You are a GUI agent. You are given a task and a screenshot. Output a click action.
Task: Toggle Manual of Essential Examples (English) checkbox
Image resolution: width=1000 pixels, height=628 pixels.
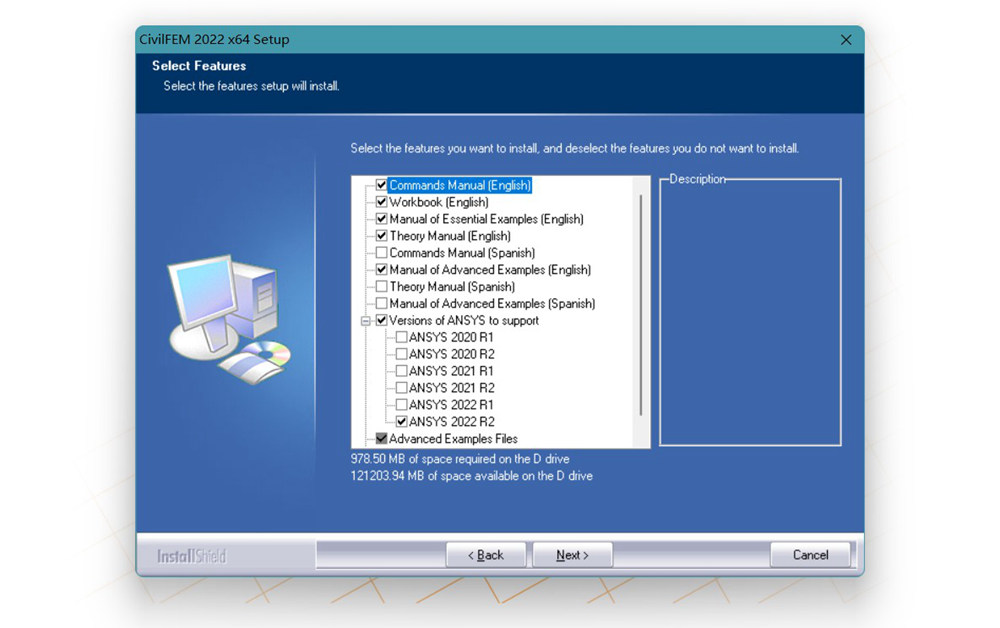pyautogui.click(x=381, y=219)
